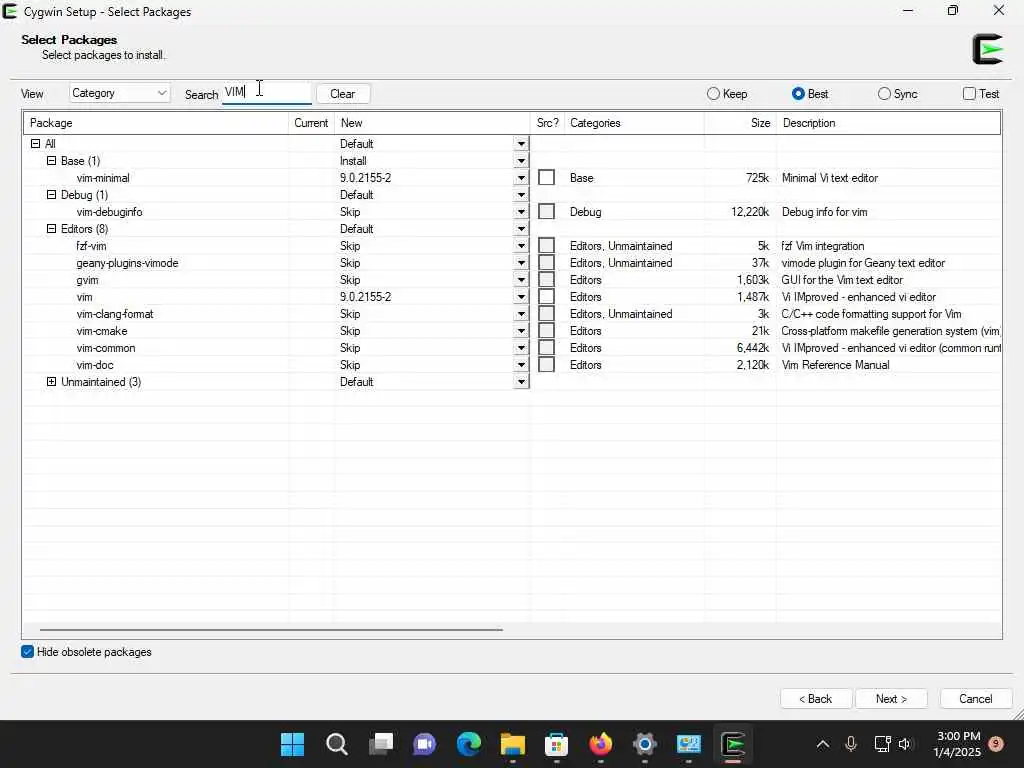Screen dimensions: 1024x768
Task: Click the horizontal scrollbar of package list
Action: click(x=271, y=630)
